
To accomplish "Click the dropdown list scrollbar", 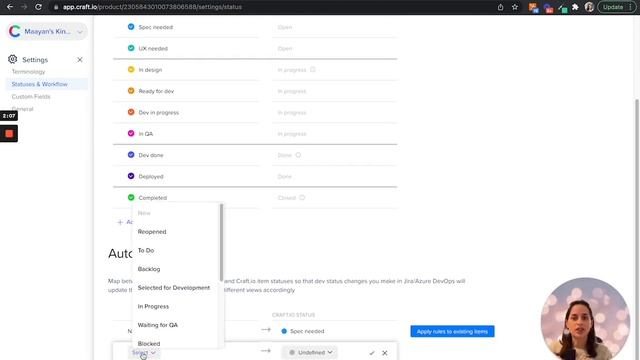I will coord(221,242).
